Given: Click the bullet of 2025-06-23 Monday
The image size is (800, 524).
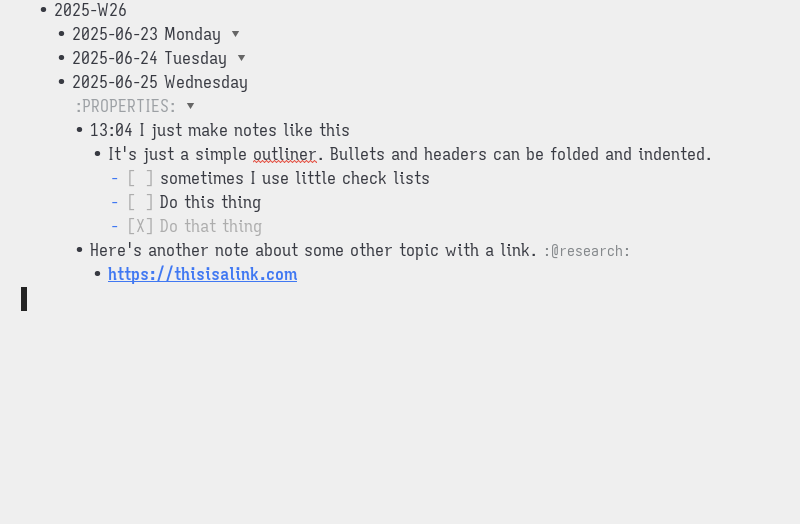Looking at the screenshot, I should (x=61, y=34).
